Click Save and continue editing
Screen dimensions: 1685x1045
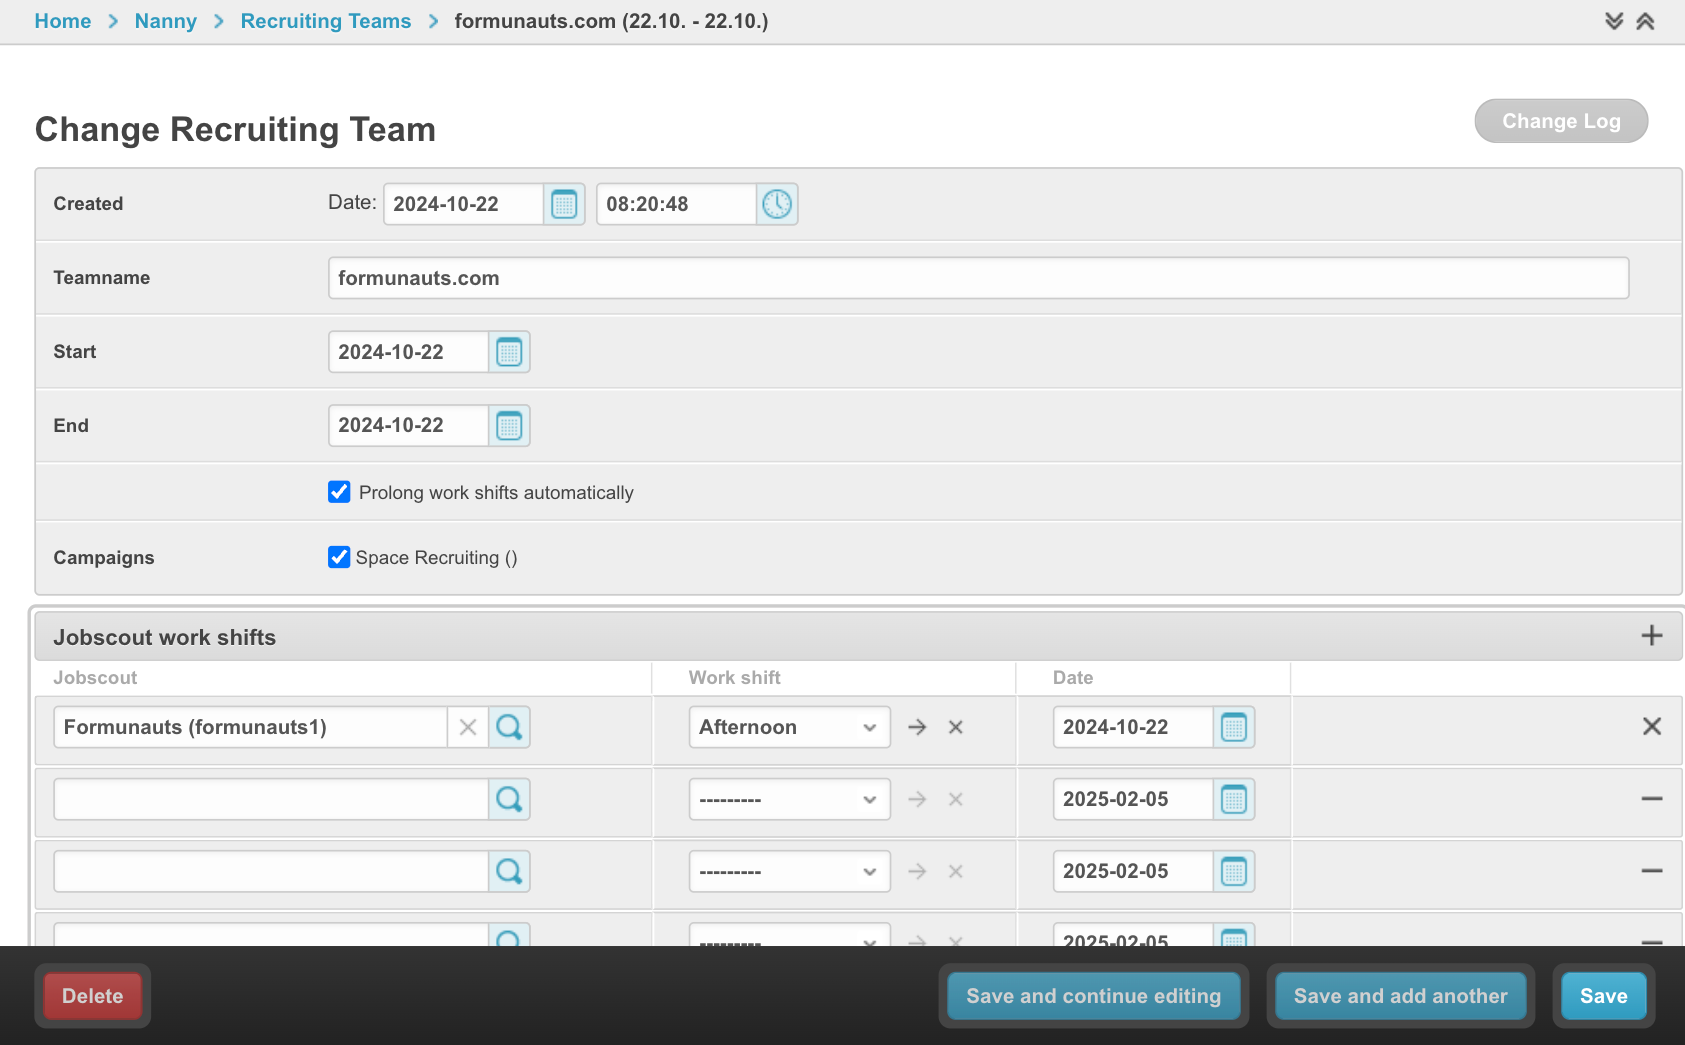pyautogui.click(x=1093, y=996)
